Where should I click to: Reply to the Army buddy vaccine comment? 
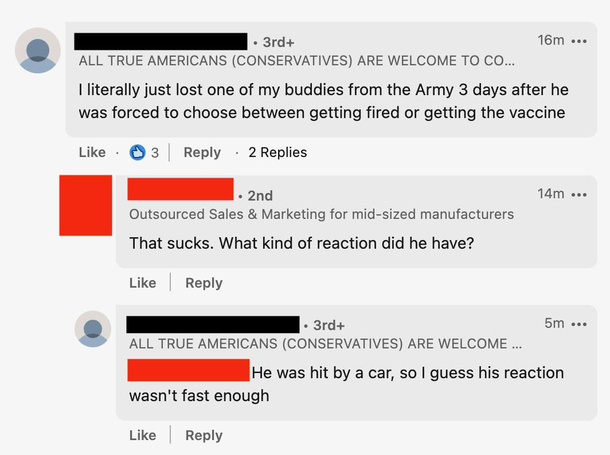[x=202, y=152]
